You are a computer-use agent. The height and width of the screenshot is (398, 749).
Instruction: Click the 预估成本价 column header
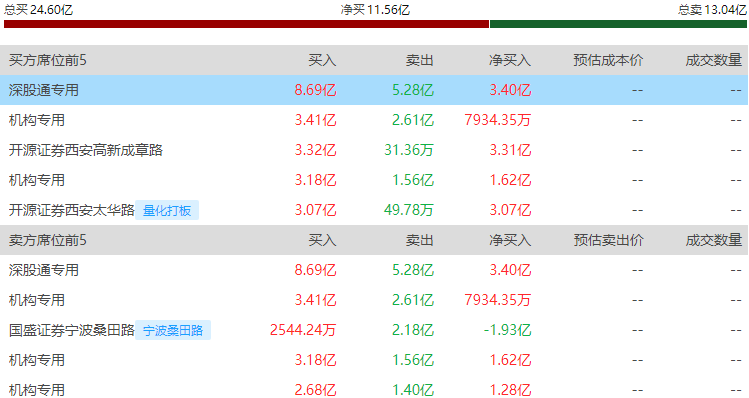pos(608,60)
